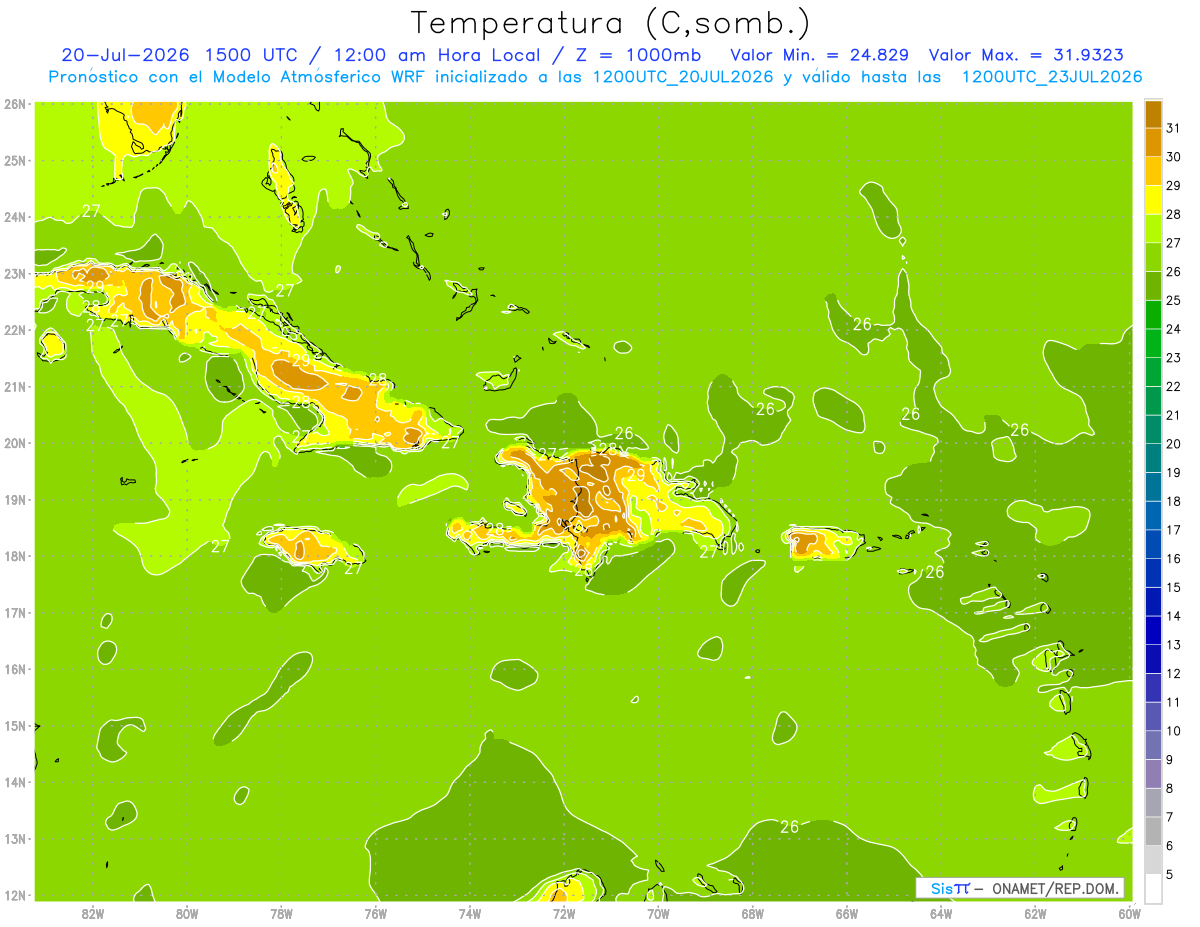The height and width of the screenshot is (927, 1200).
Task: Click the '80W' longitude axis label
Action: [187, 913]
